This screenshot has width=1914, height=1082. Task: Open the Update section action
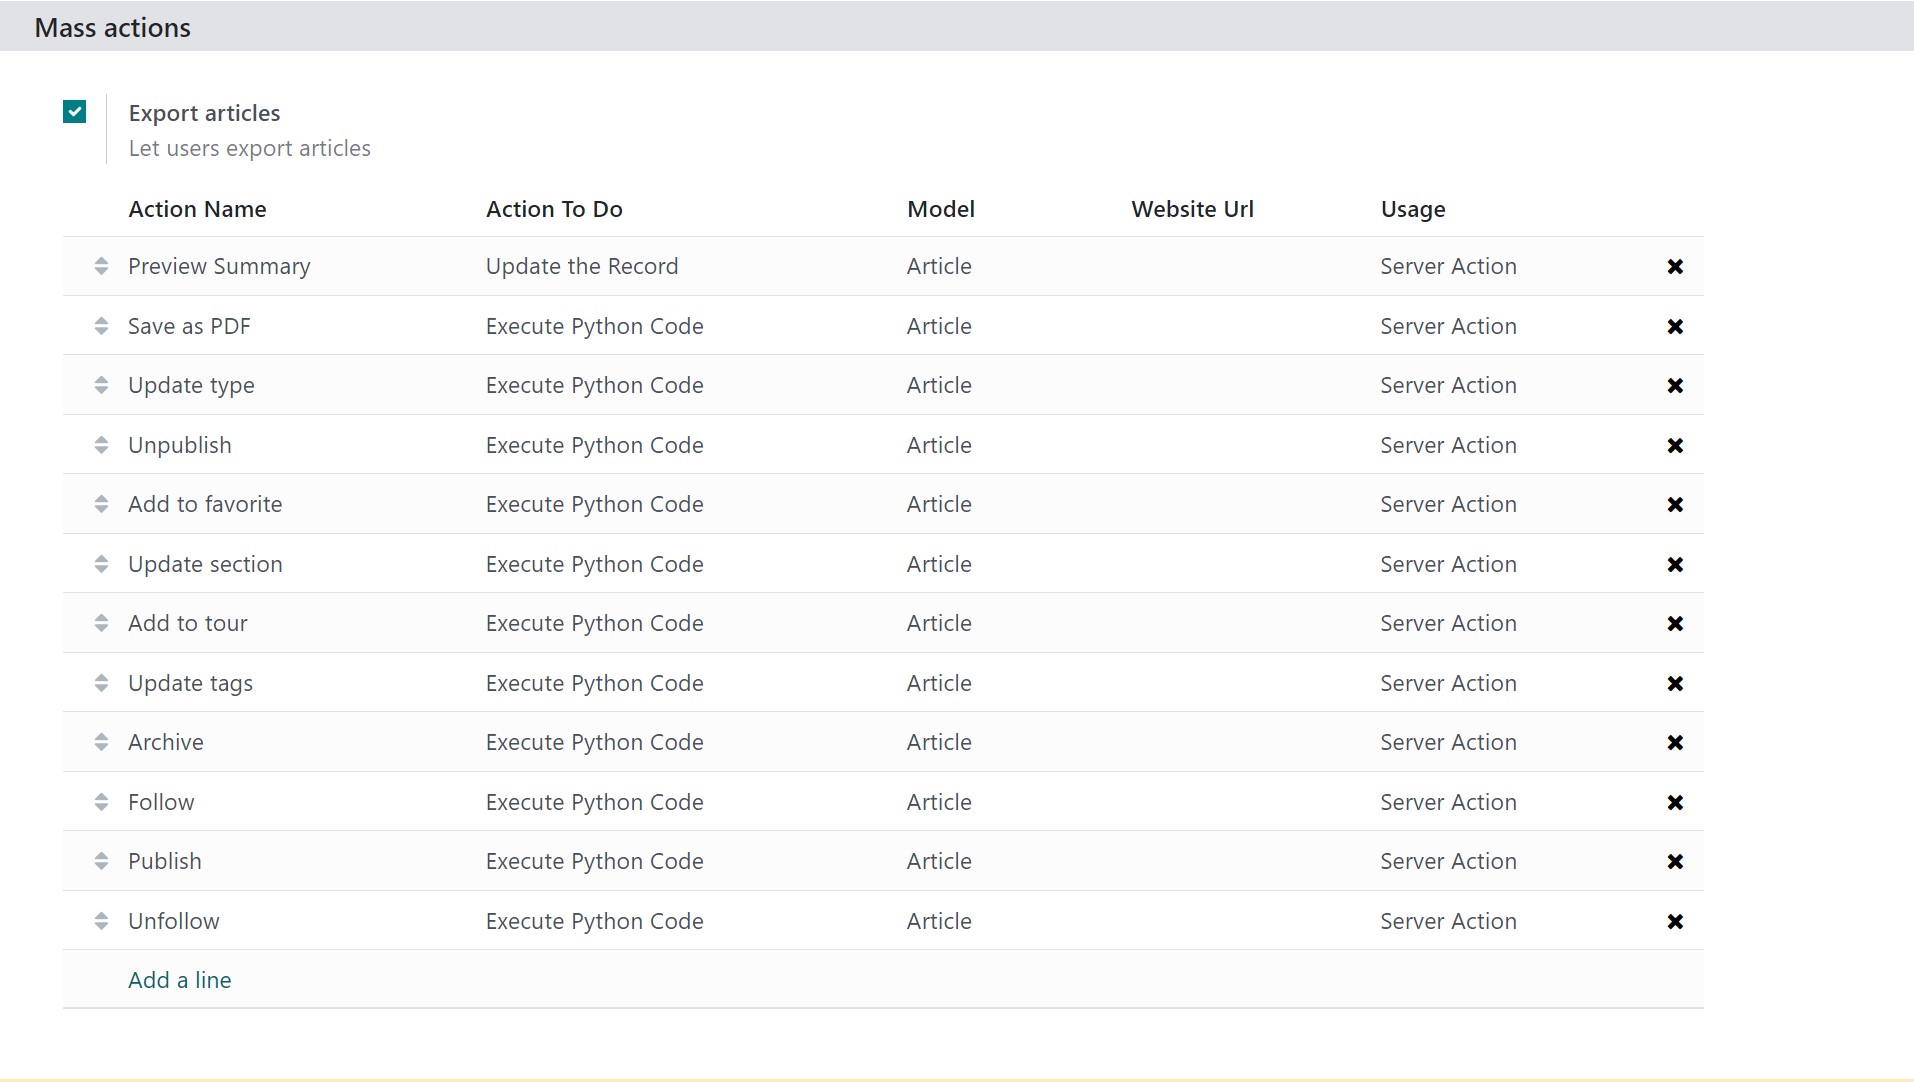(x=205, y=564)
